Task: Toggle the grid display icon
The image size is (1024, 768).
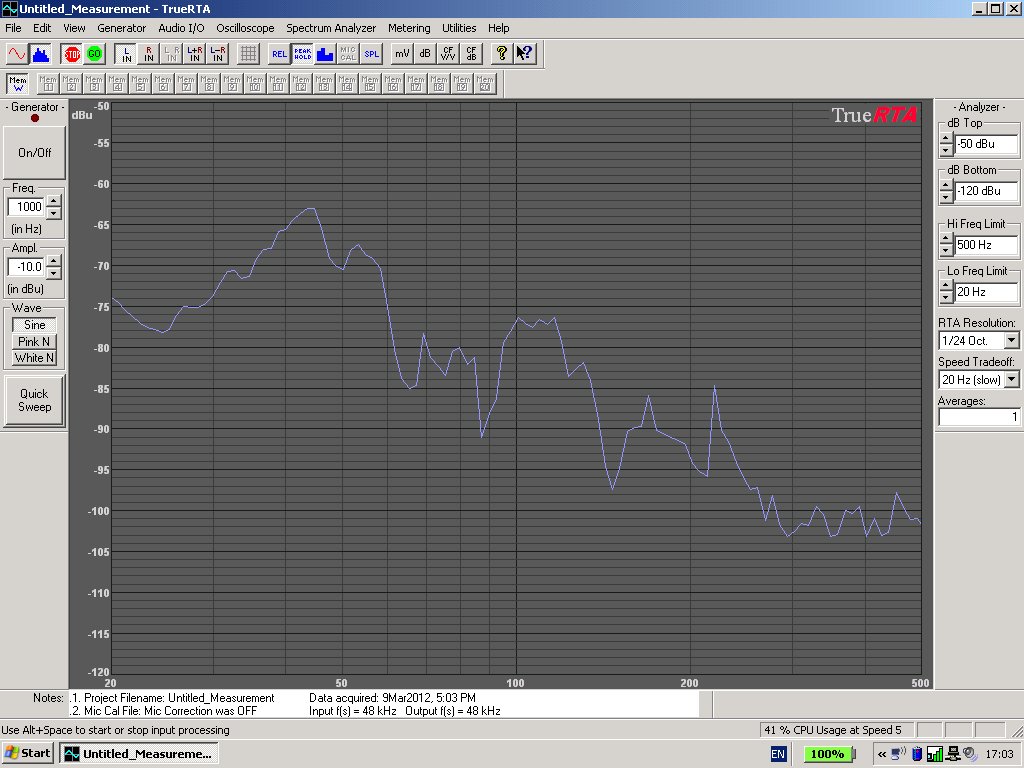Action: [248, 54]
